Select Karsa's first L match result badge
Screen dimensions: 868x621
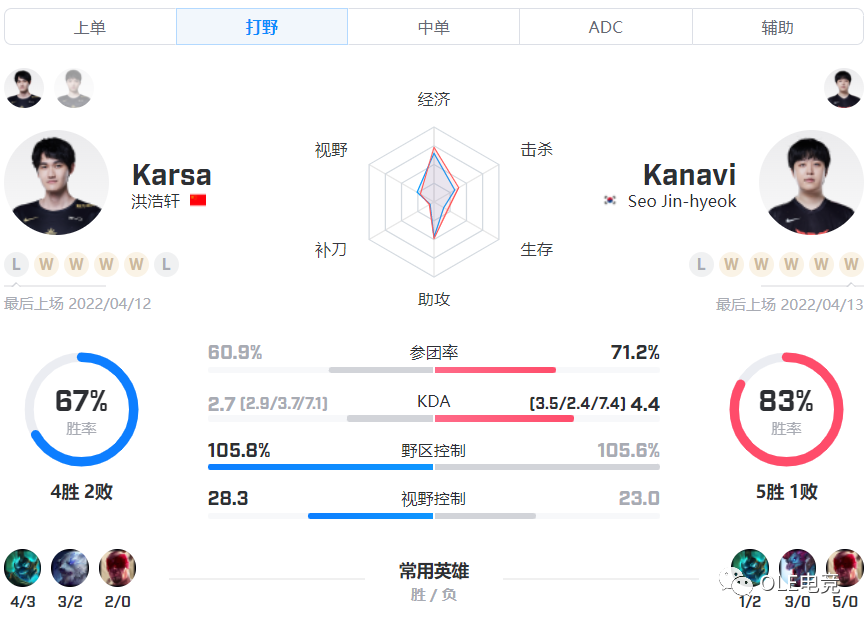(16, 265)
